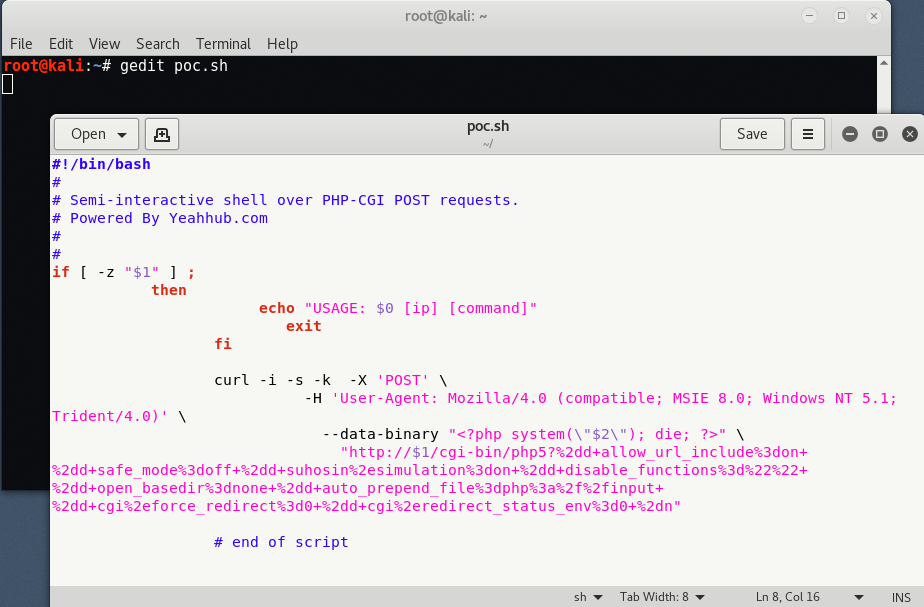Open terminal Help menu
The image size is (924, 607).
282,44
